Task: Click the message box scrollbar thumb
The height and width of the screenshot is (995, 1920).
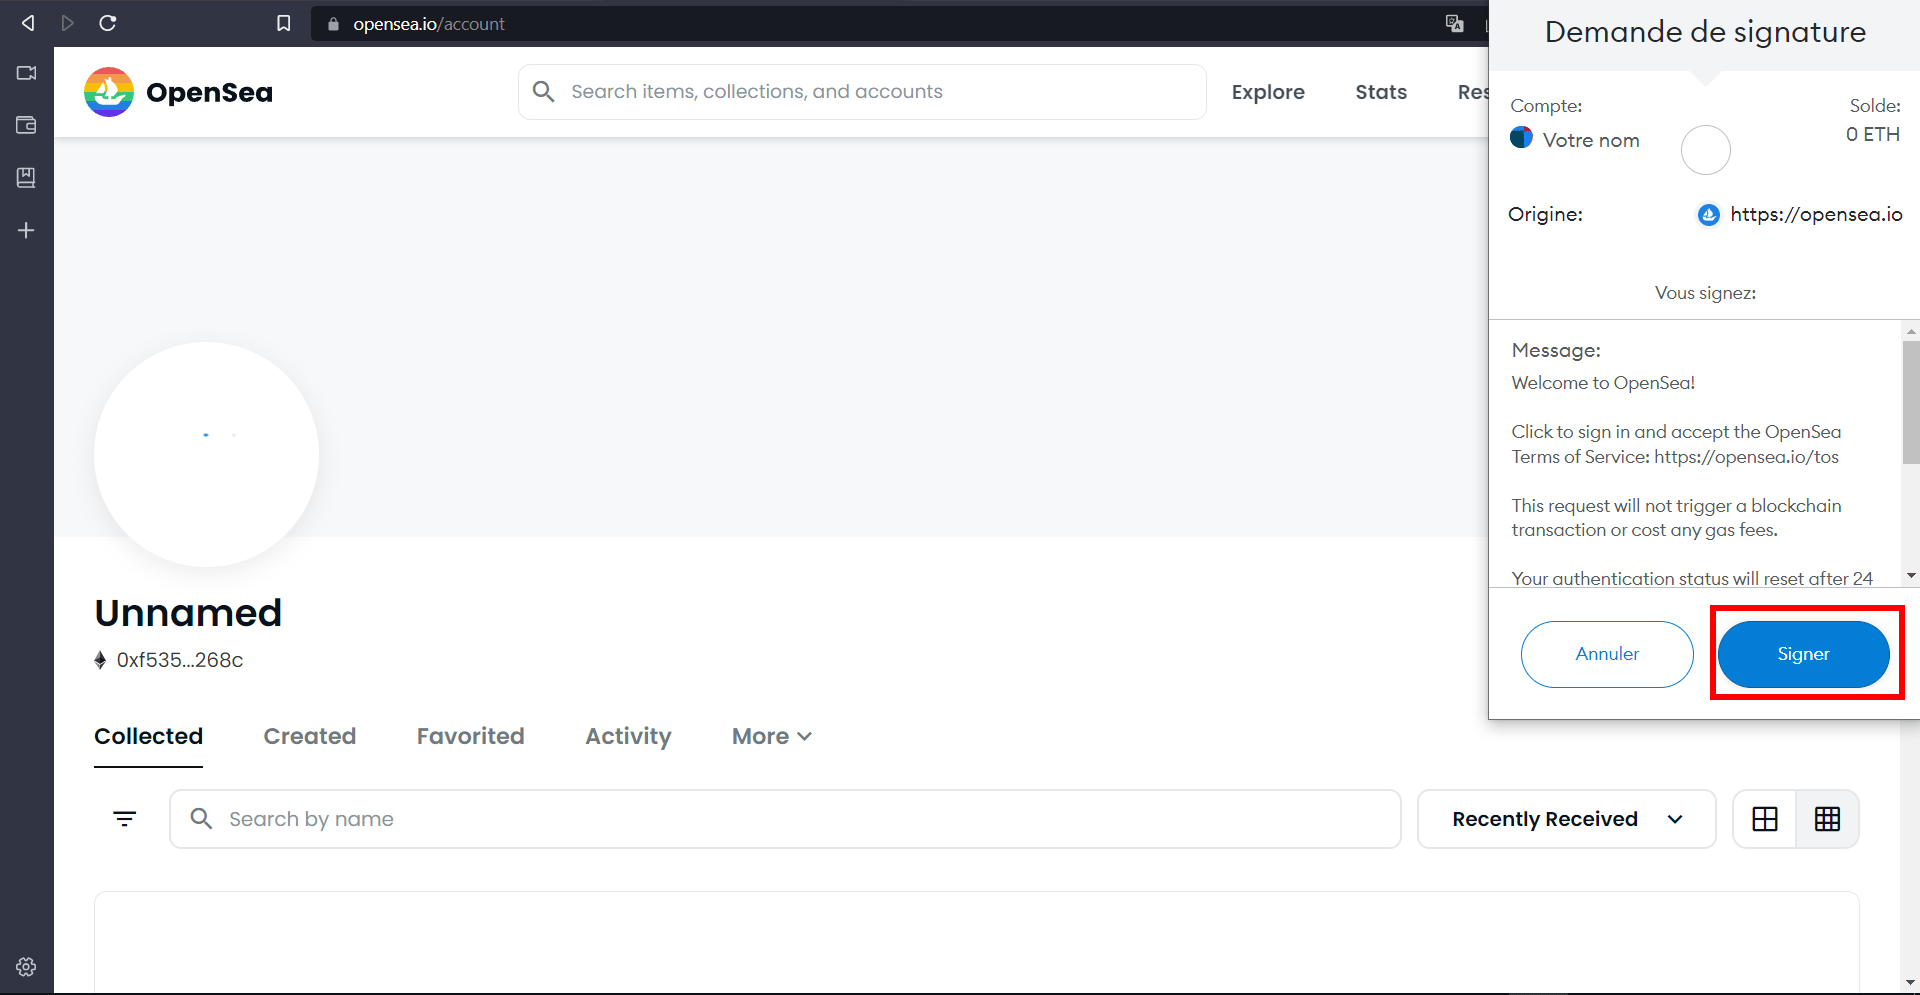Action: click(x=1911, y=402)
